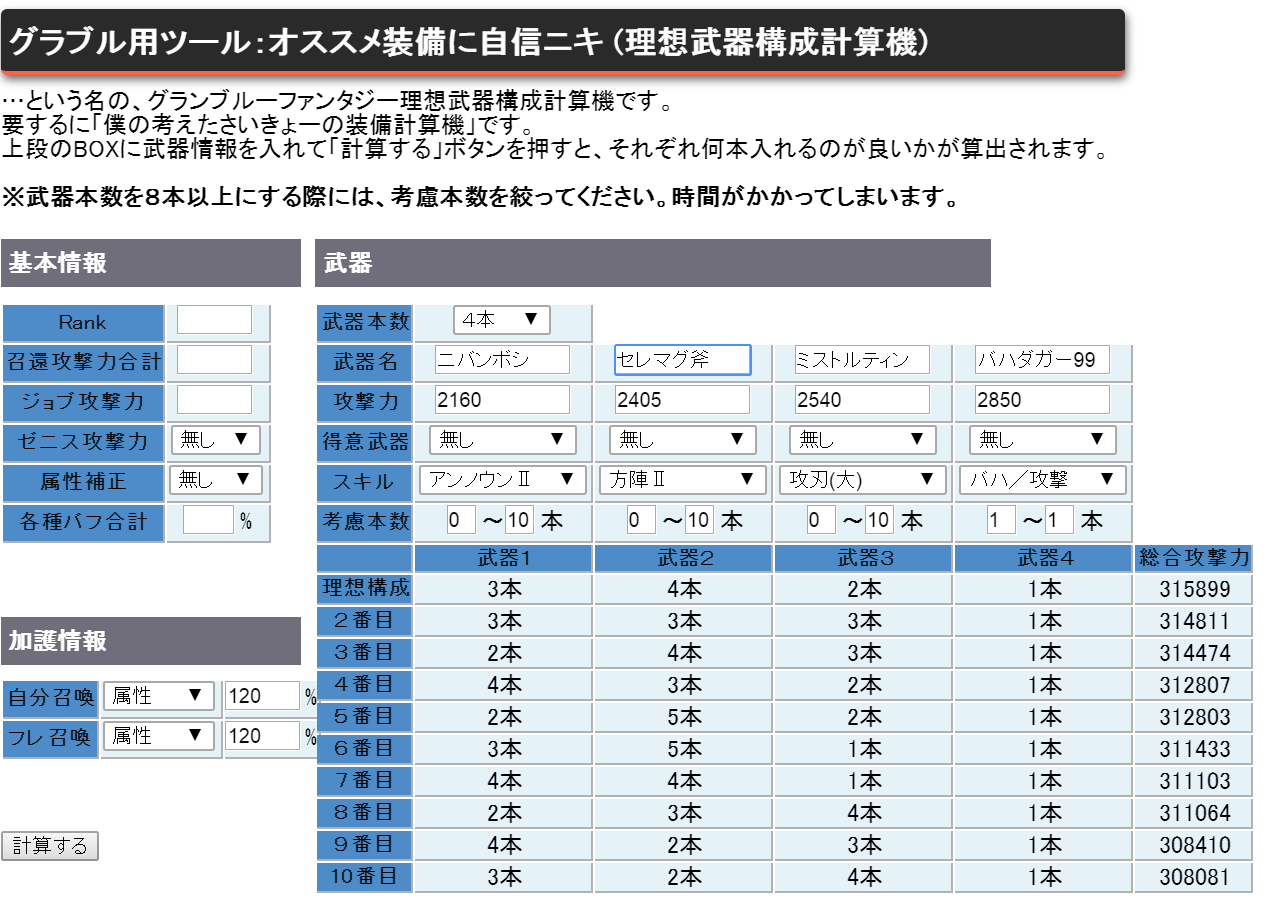Click the 5番目 row label

click(x=365, y=716)
